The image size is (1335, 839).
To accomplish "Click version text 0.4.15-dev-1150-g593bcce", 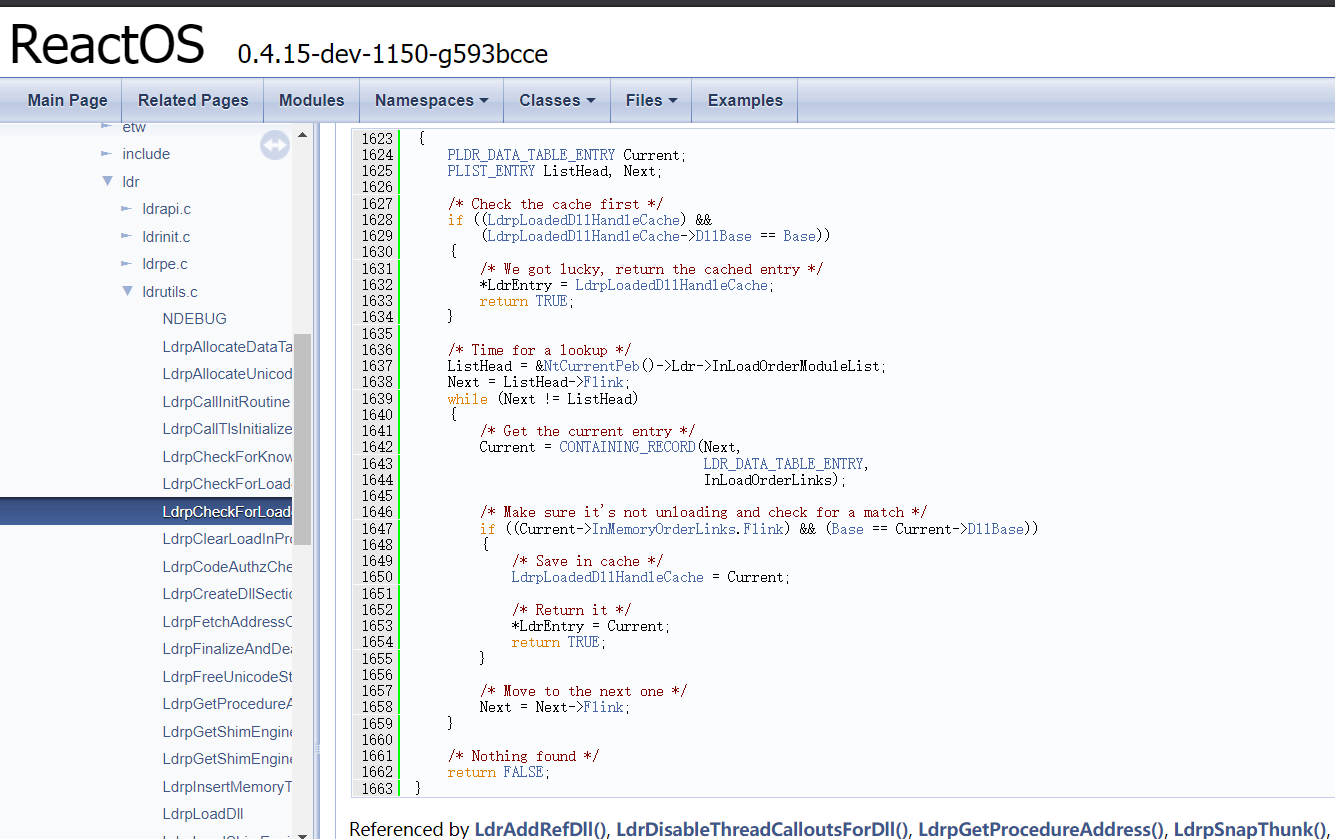I will (x=392, y=54).
